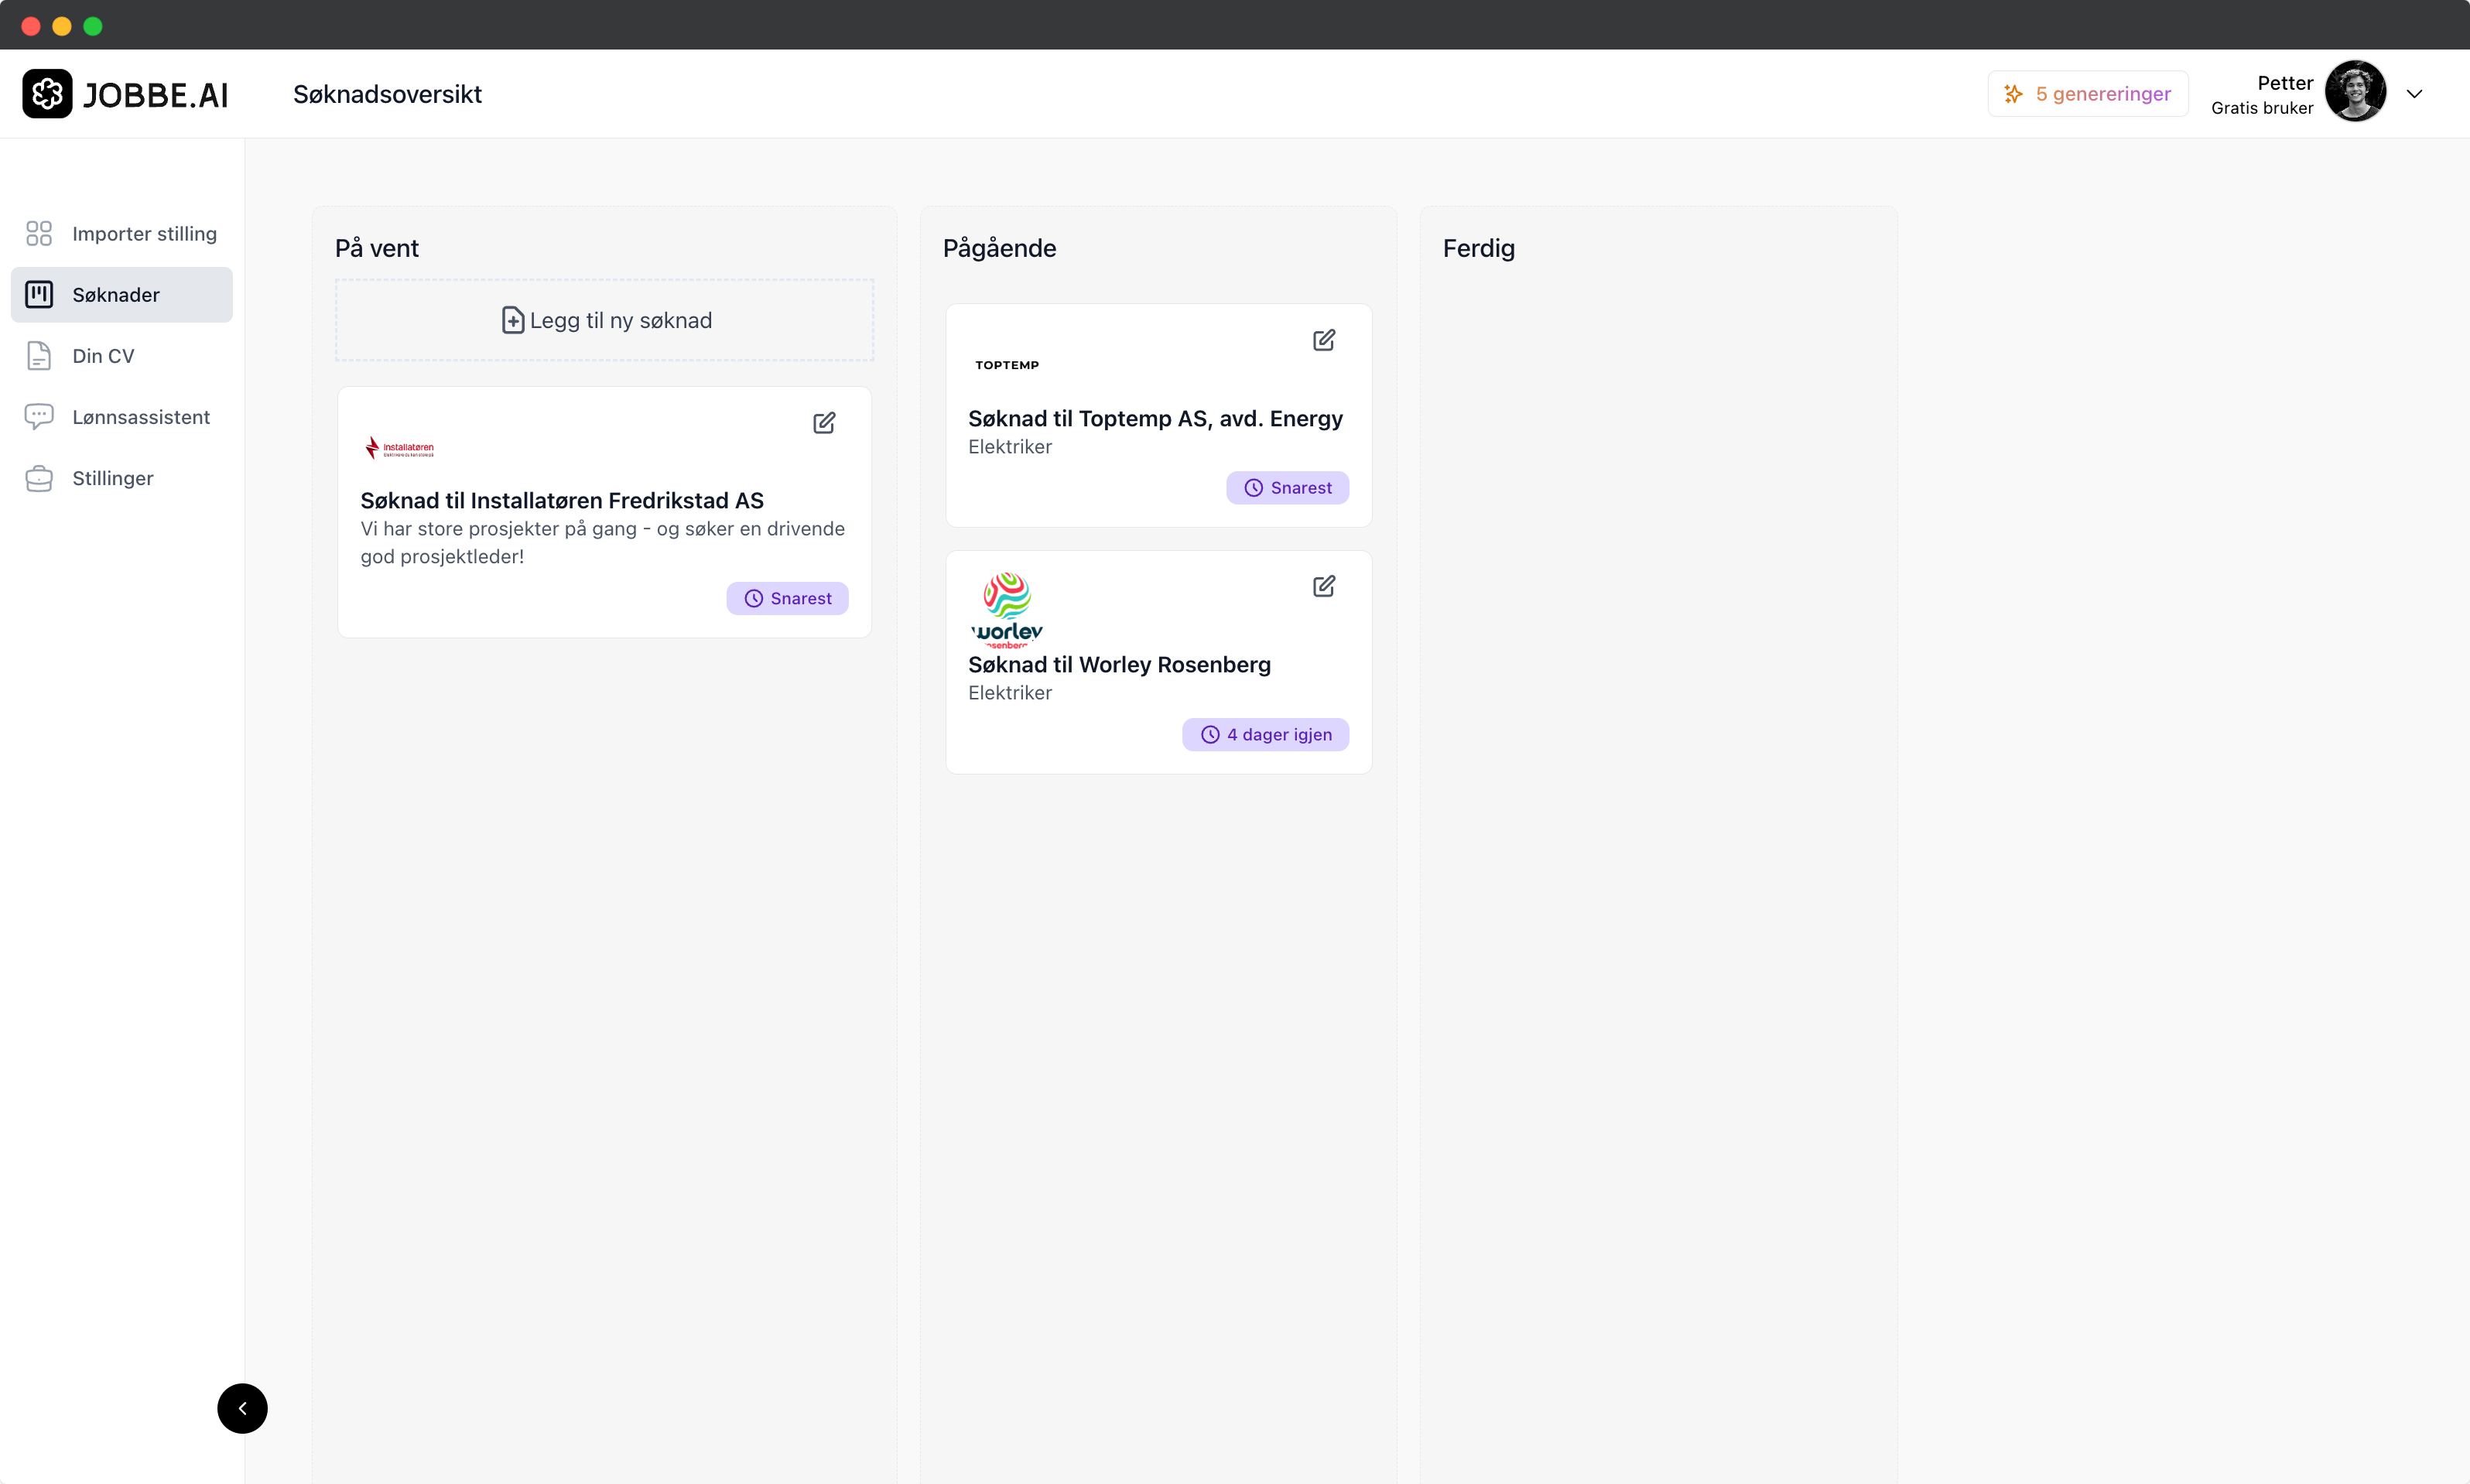
Task: Click the 5 genereringer button
Action: pos(2088,94)
